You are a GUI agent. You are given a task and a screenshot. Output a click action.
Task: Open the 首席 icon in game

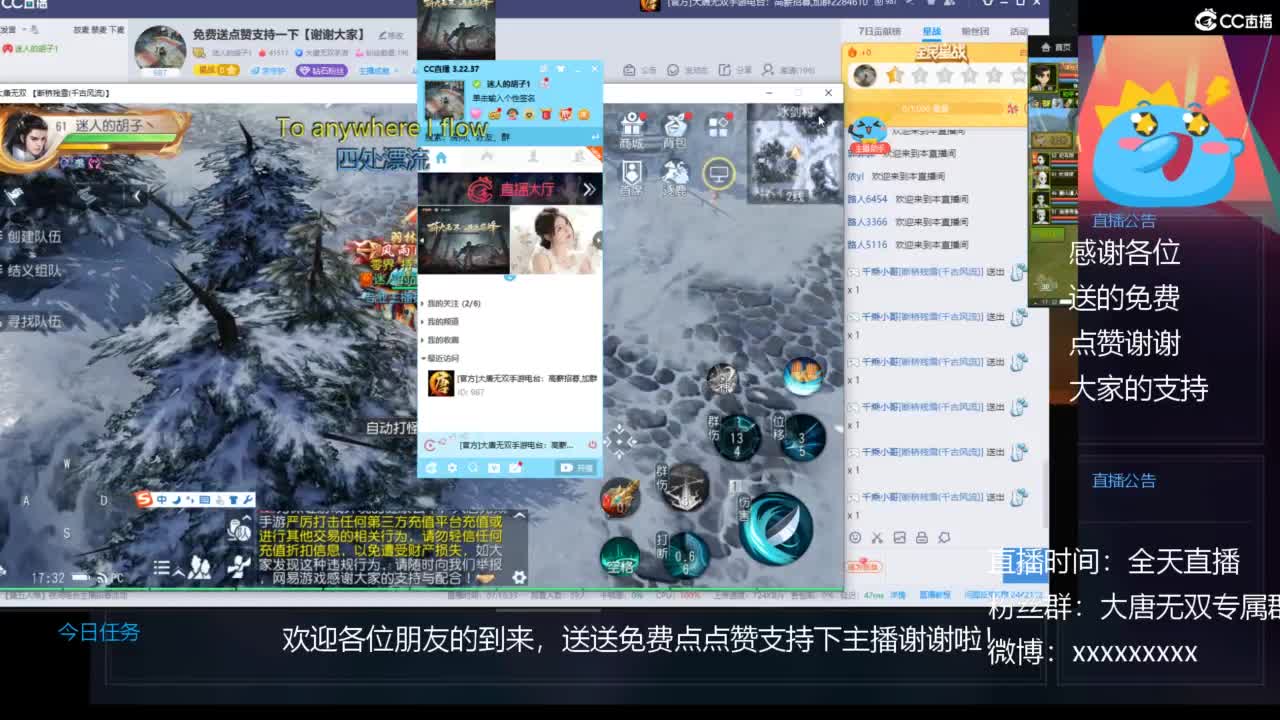(631, 177)
